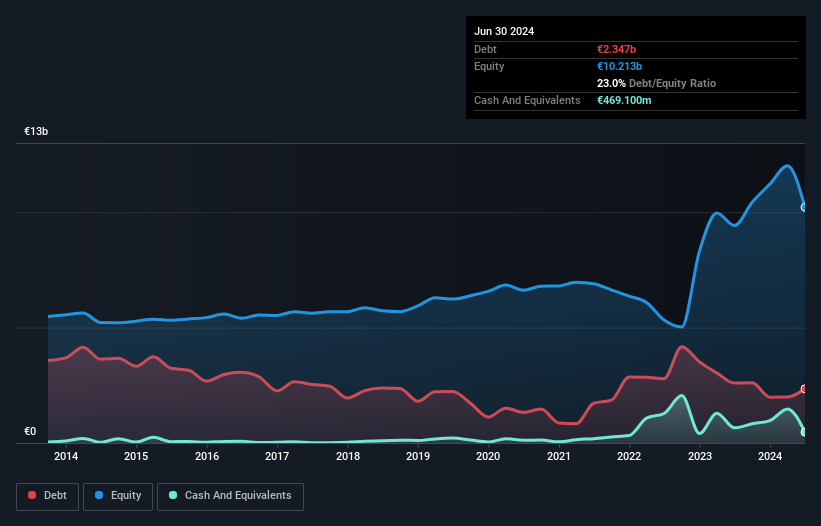Select the Cash endpoint marker on chart
The image size is (821, 526).
click(804, 432)
